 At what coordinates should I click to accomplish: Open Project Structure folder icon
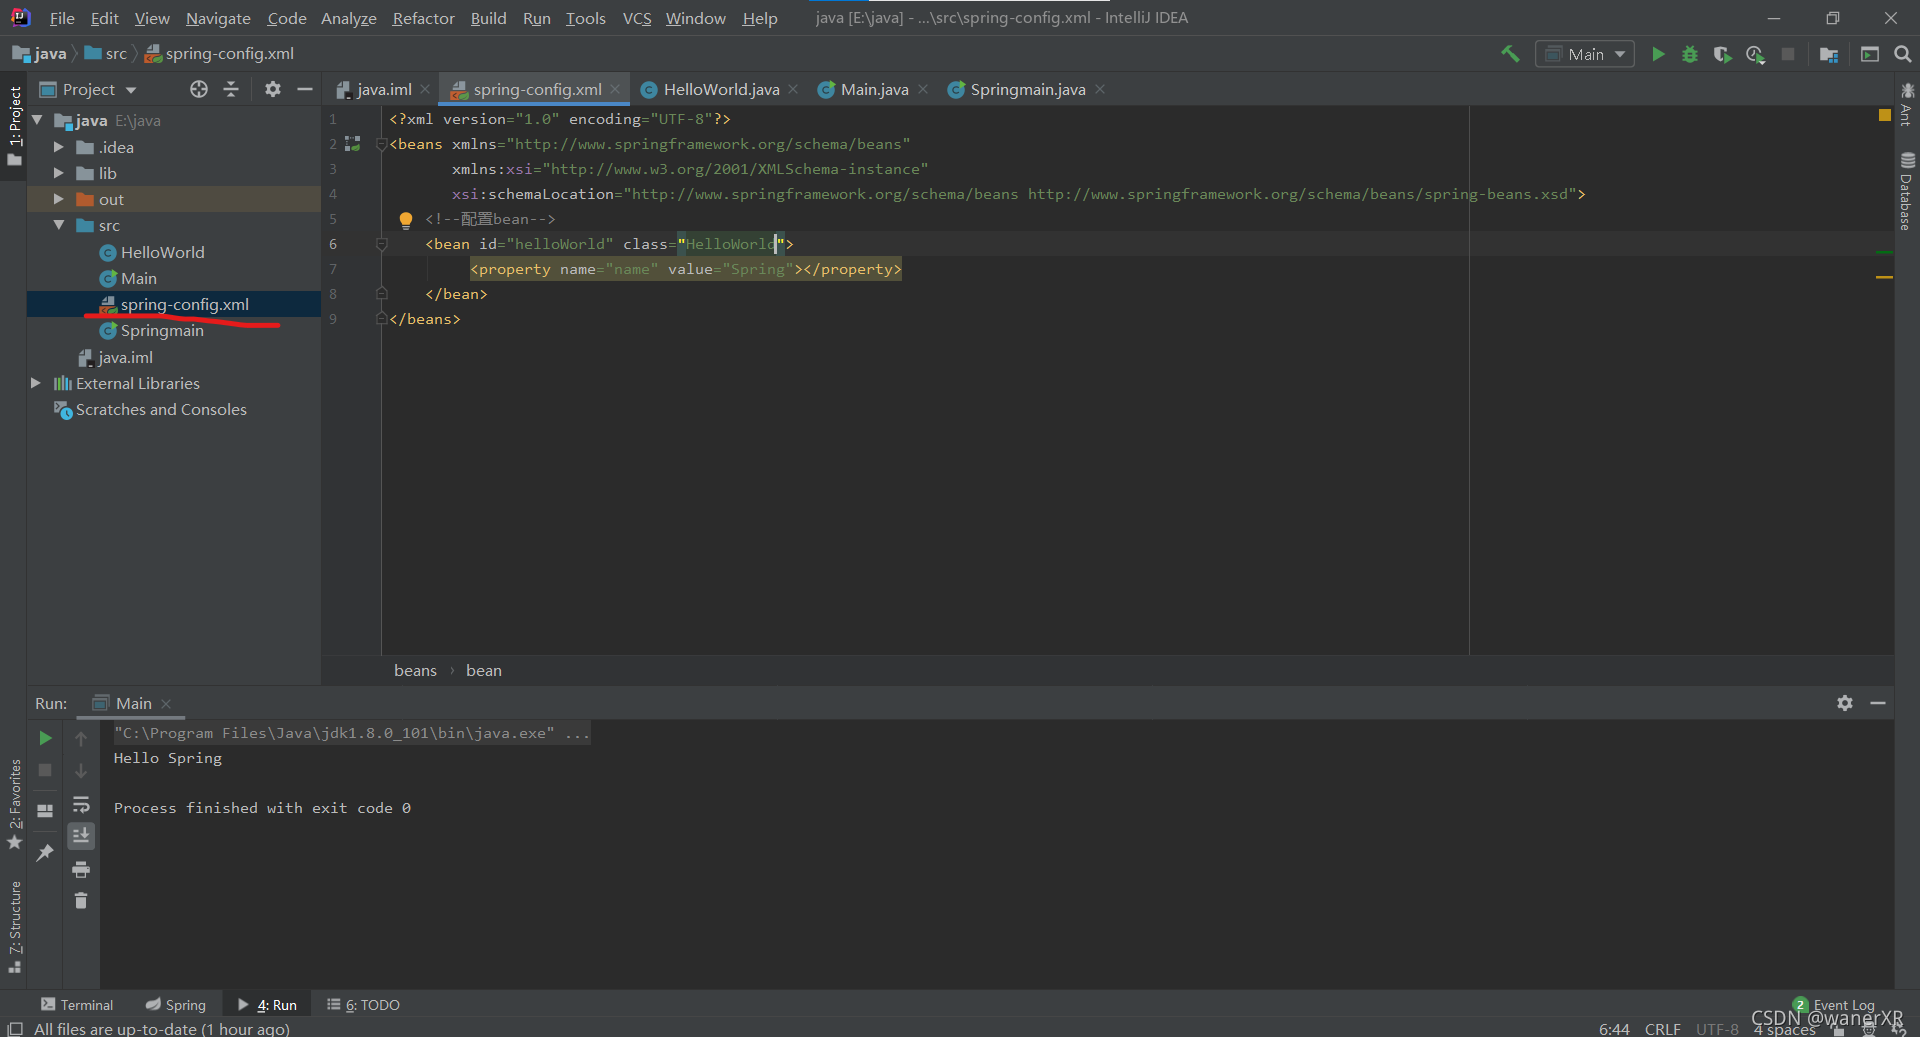[x=1829, y=54]
